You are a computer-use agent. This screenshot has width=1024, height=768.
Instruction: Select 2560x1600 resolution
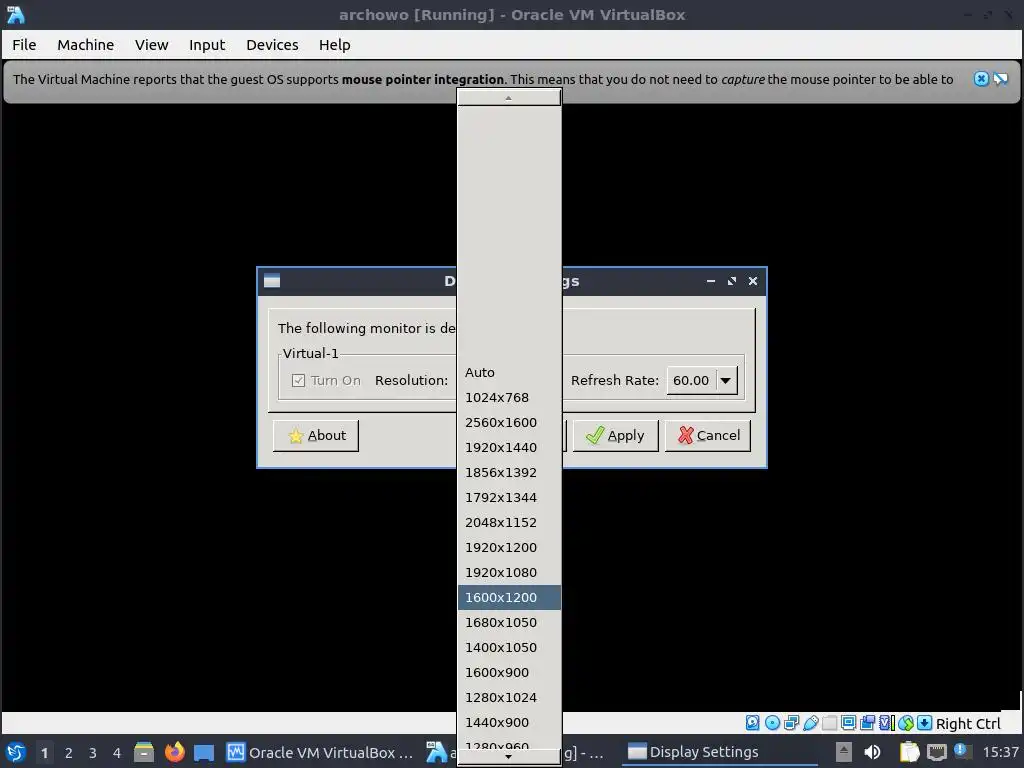[509, 423]
